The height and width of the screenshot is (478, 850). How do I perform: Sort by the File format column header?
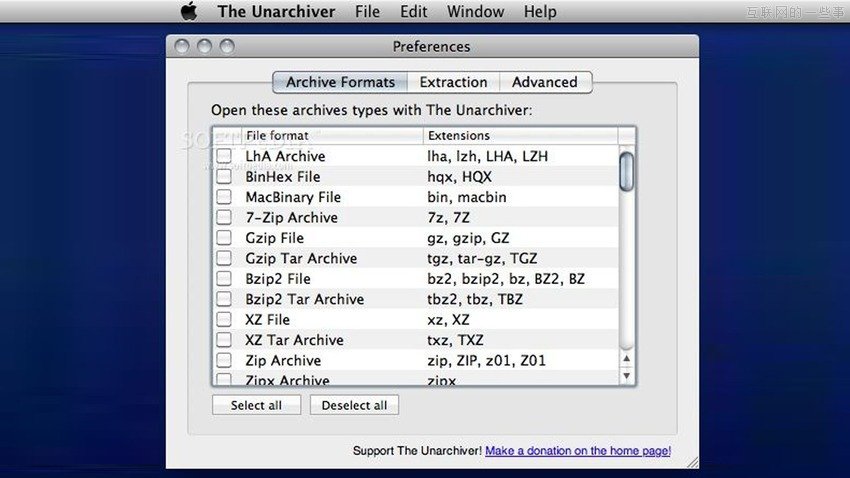pos(330,135)
